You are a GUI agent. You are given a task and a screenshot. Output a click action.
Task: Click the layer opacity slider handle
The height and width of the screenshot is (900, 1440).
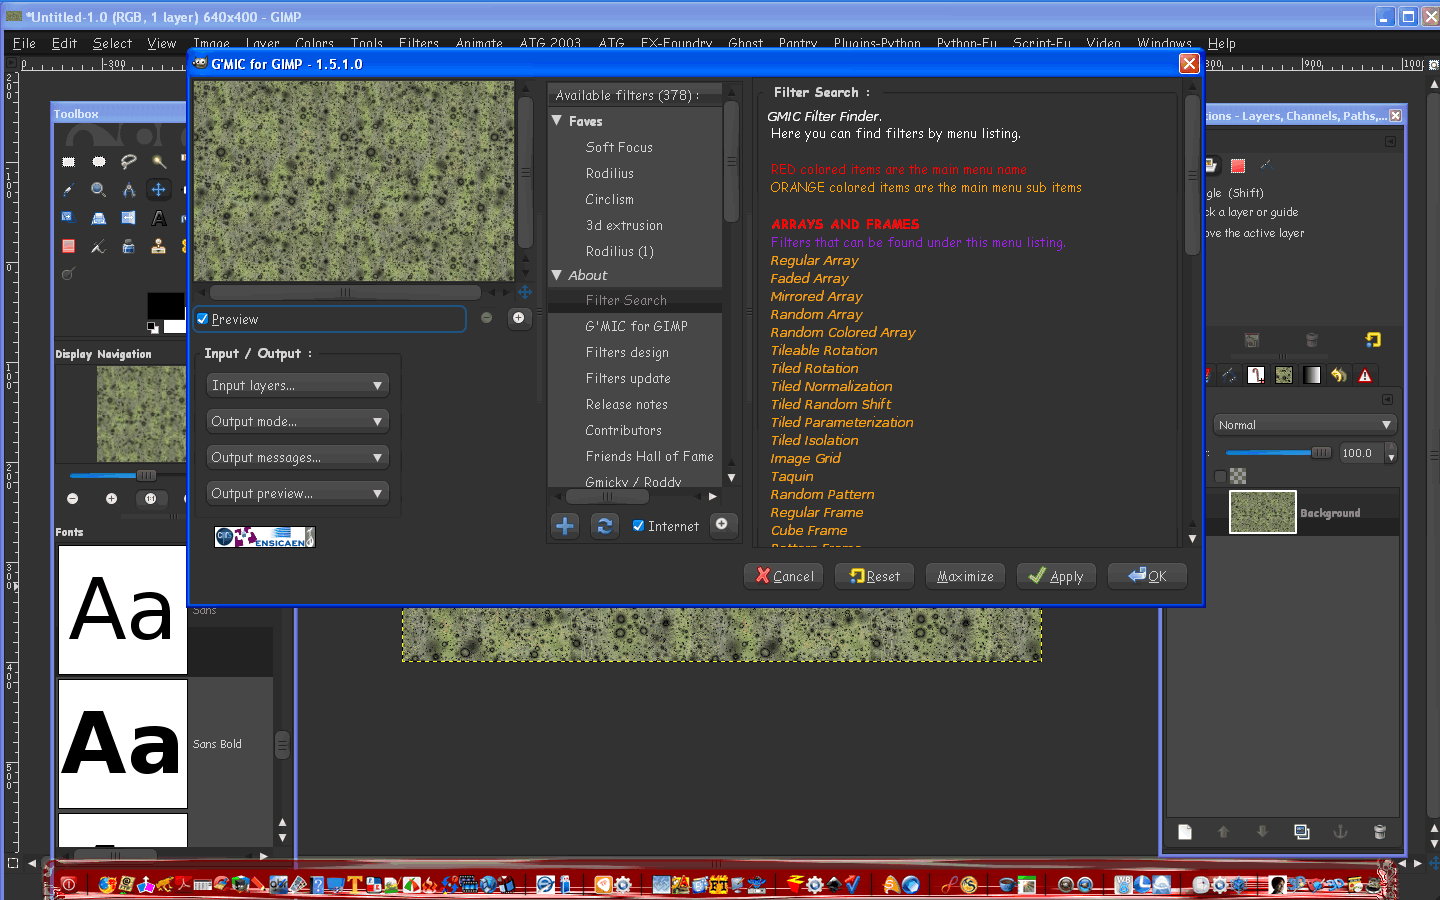tap(1321, 453)
